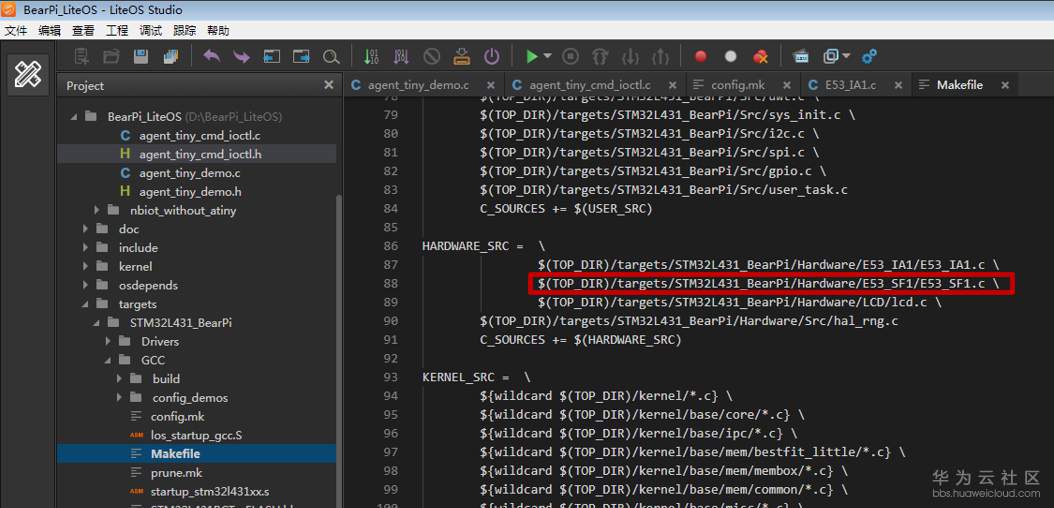The image size is (1054, 508).
Task: Open the layout icon dropdown arrow
Action: (x=846, y=56)
